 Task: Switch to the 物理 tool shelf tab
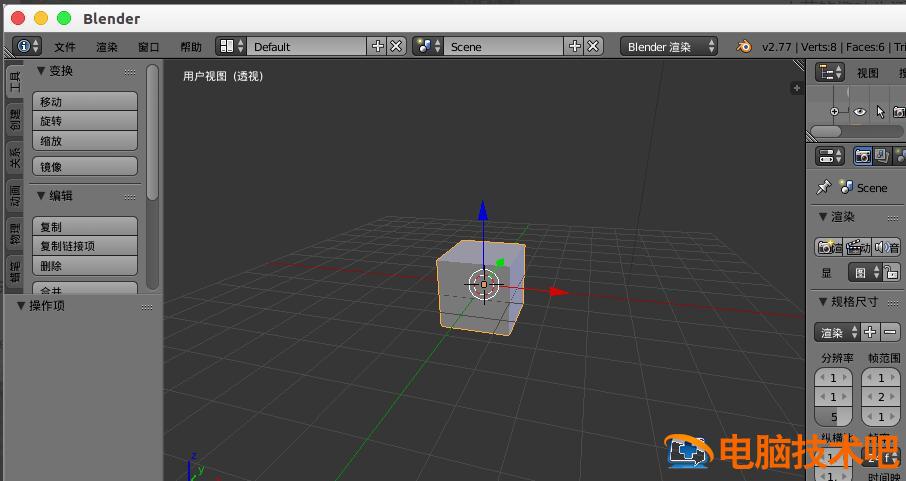point(14,234)
